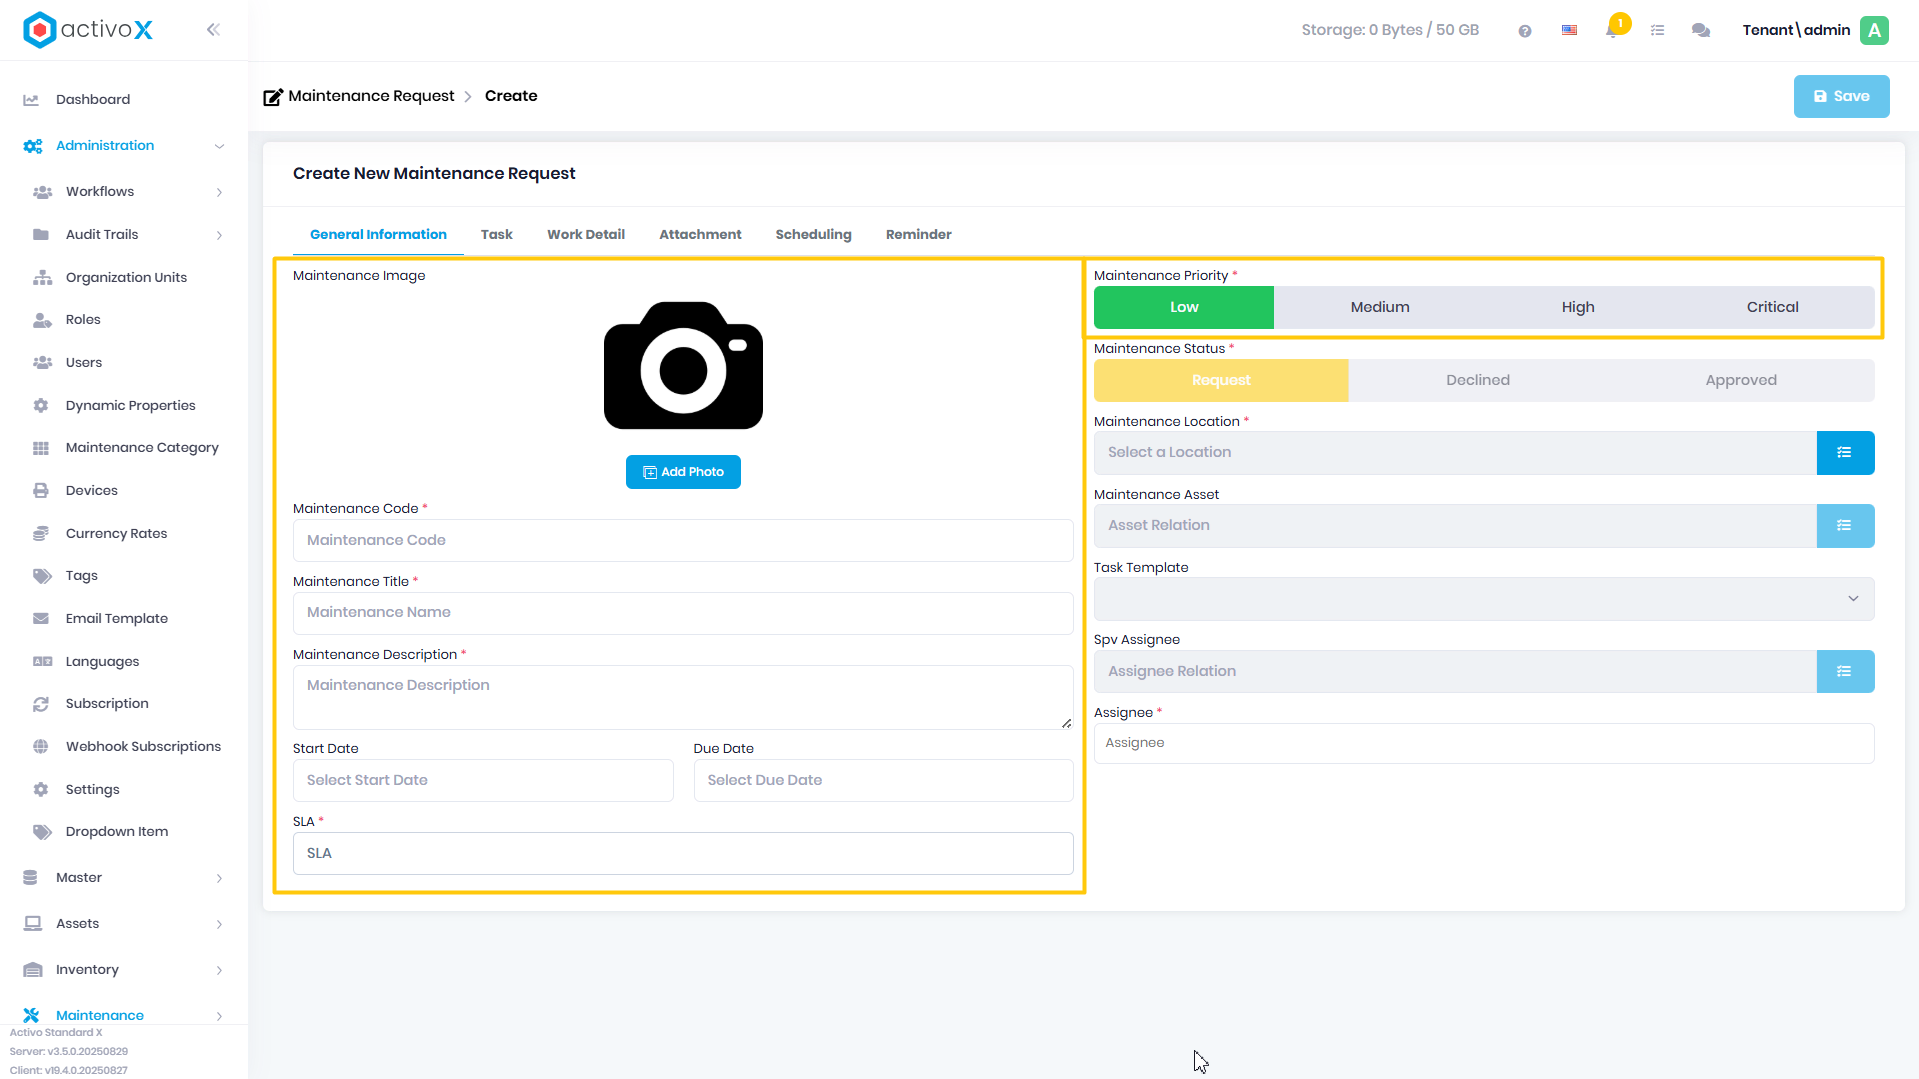Viewport: 1919px width, 1079px height.
Task: Set priority to Medium
Action: coord(1380,308)
